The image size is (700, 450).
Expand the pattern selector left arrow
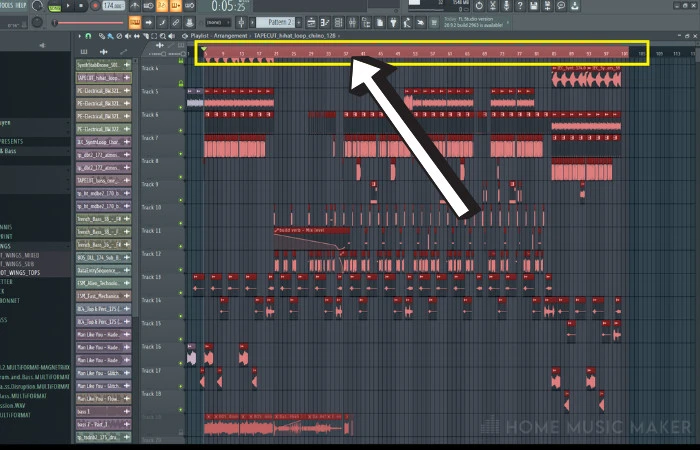coord(252,22)
